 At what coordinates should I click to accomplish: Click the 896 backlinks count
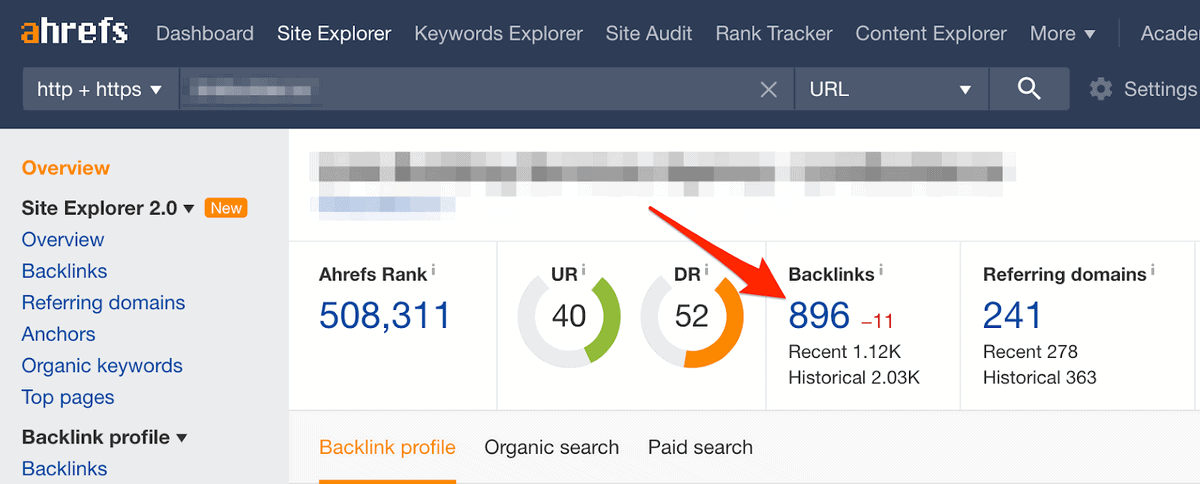[x=819, y=315]
